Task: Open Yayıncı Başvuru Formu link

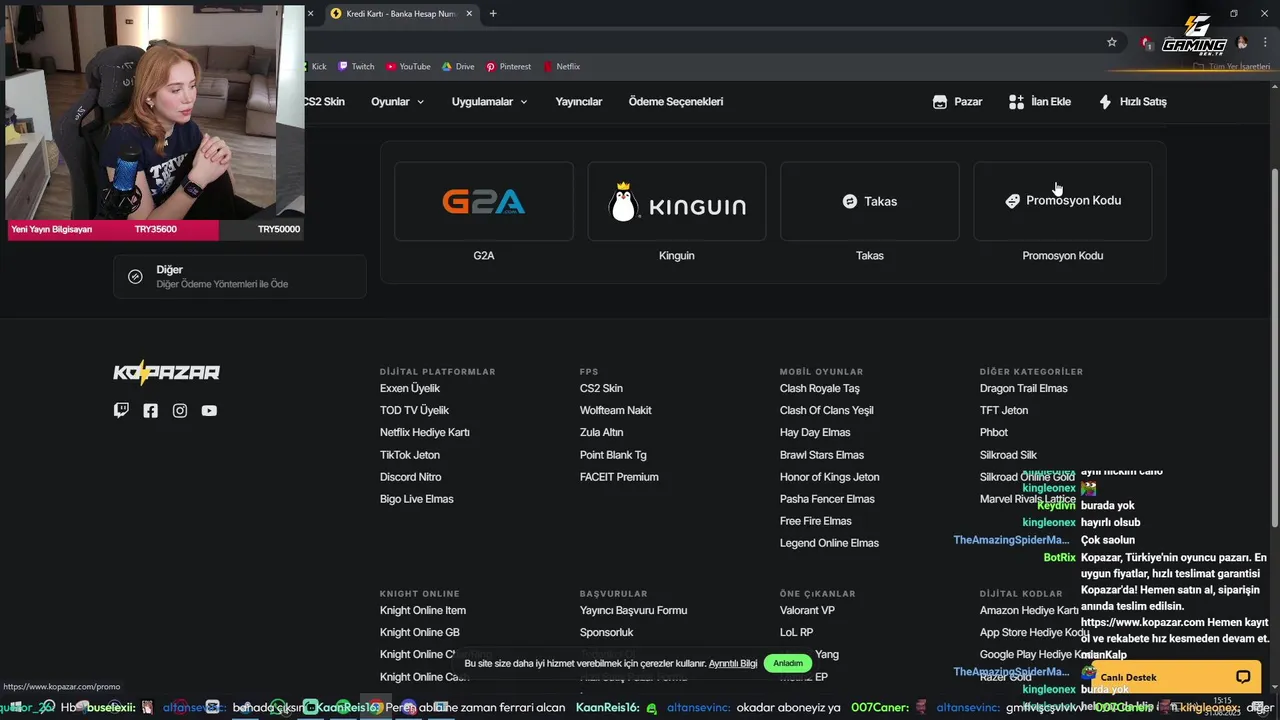Action: point(633,610)
